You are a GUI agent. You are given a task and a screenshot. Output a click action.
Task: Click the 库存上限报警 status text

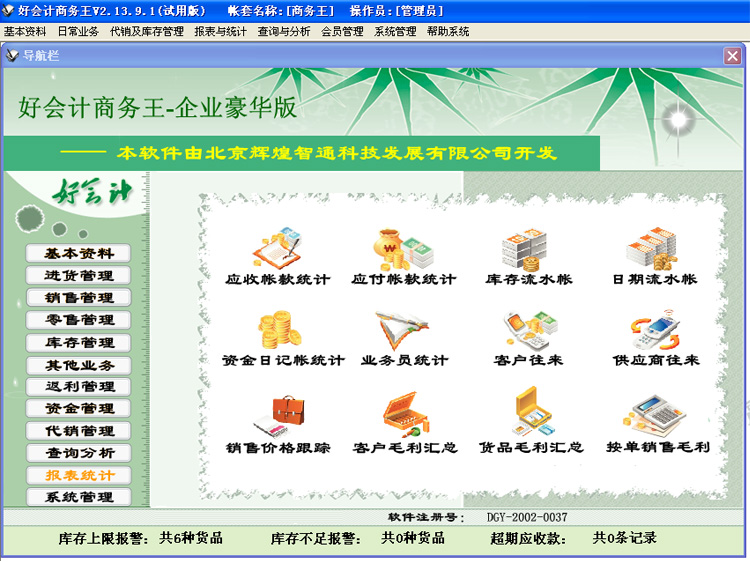[103, 539]
